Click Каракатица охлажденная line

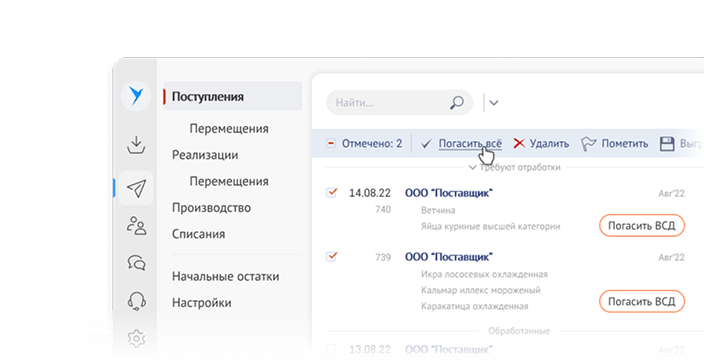pos(474,307)
